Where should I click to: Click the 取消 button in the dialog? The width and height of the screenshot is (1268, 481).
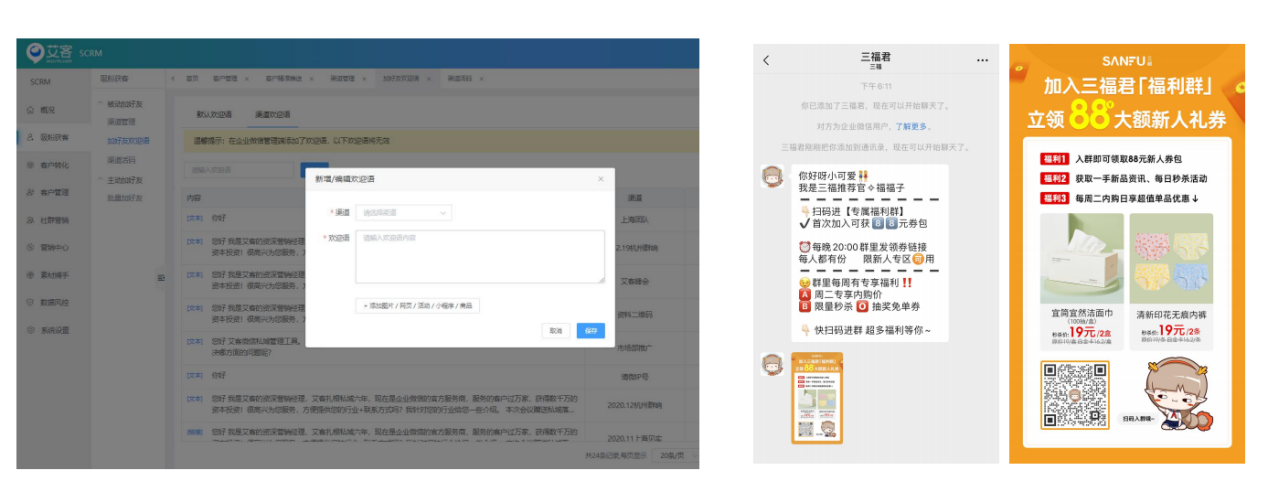coord(555,330)
